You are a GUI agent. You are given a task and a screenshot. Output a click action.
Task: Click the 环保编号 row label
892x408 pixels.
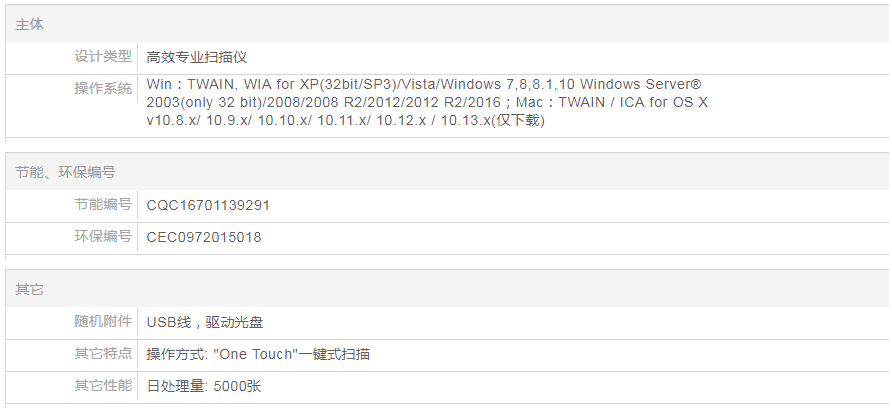tap(103, 237)
